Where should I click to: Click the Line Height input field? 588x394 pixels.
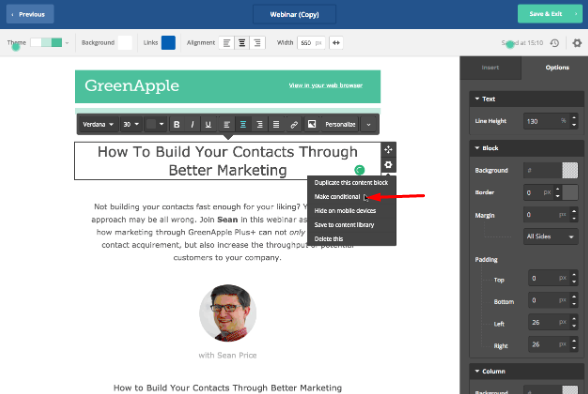point(546,121)
